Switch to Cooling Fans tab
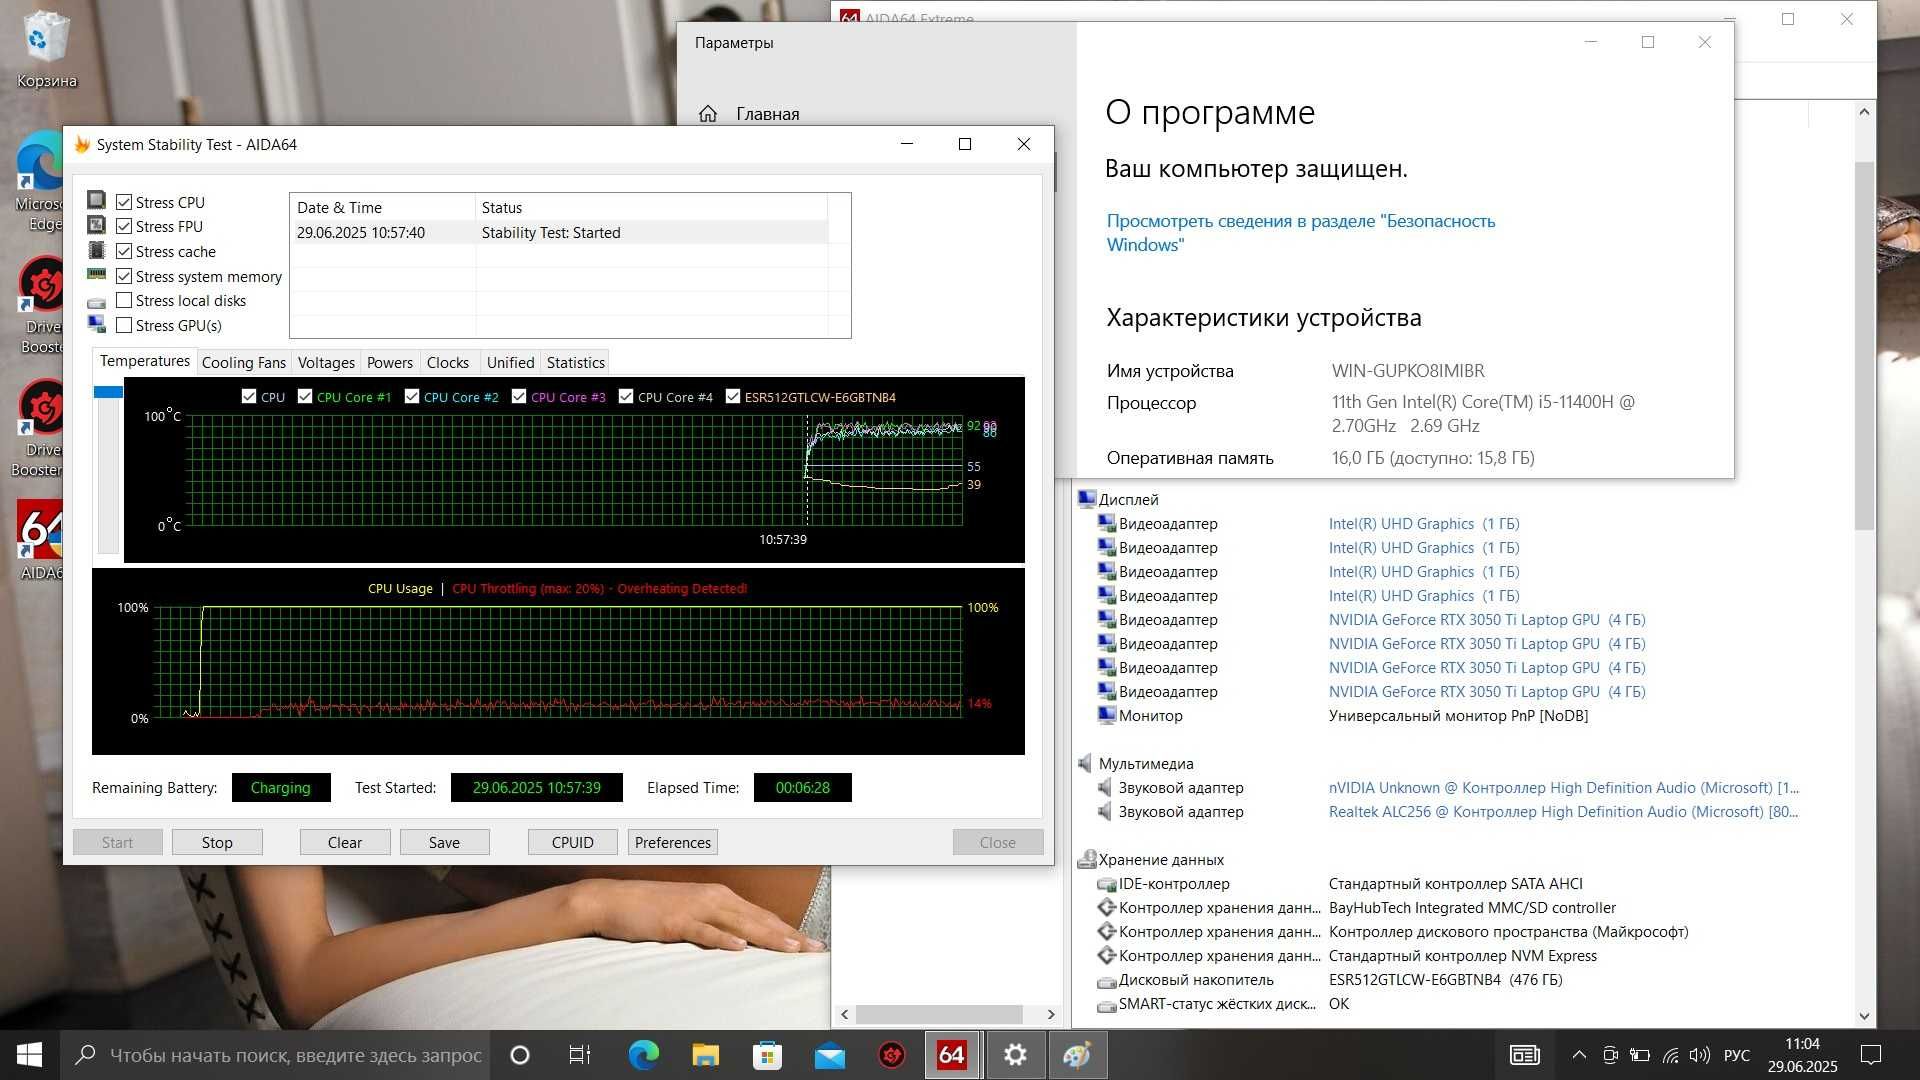Screen dimensions: 1920x1080 tap(243, 362)
